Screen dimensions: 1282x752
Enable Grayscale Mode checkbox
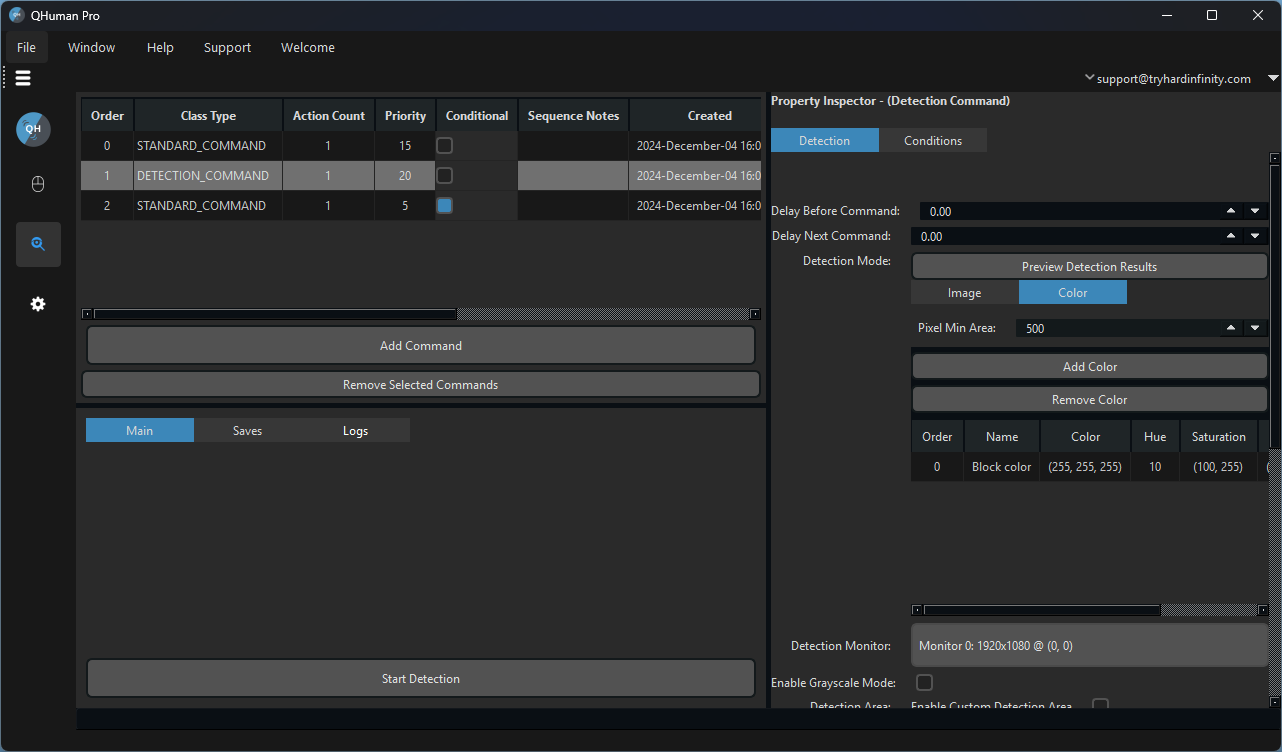(925, 683)
